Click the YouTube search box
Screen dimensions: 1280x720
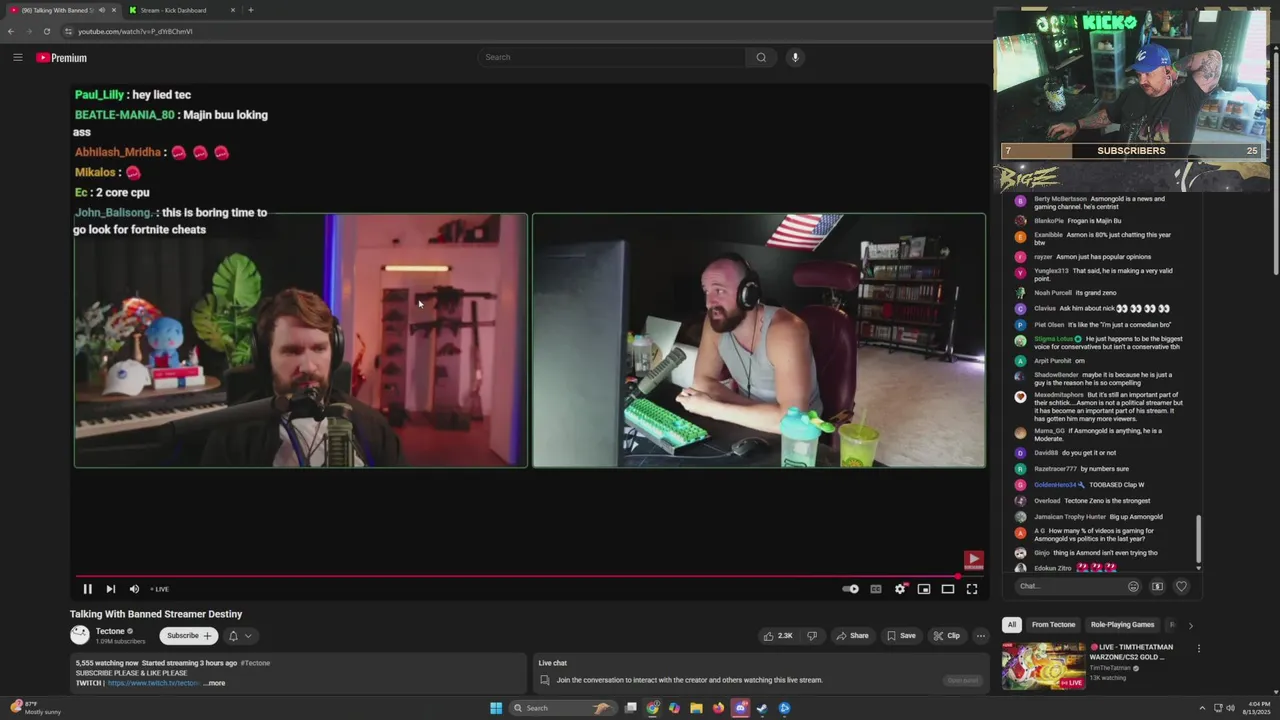coord(611,57)
